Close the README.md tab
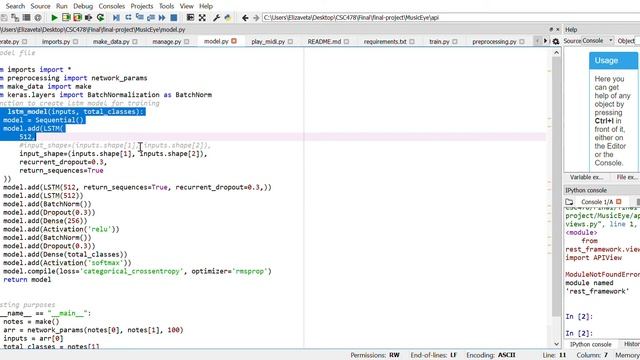Image resolution: width=640 pixels, height=360 pixels. tap(346, 42)
